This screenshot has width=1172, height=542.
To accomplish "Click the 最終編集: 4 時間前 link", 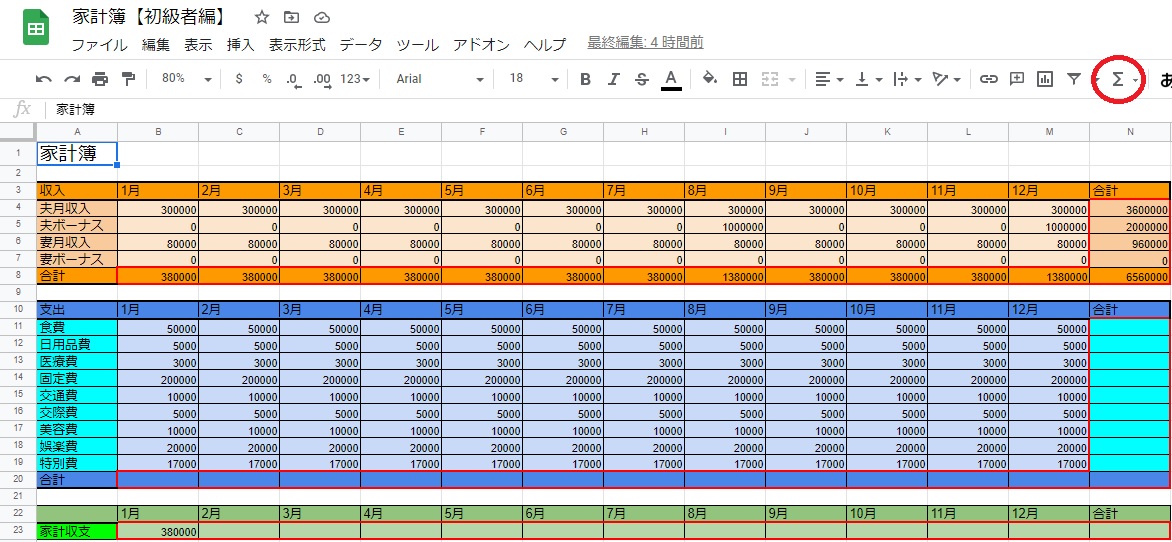I will [645, 43].
